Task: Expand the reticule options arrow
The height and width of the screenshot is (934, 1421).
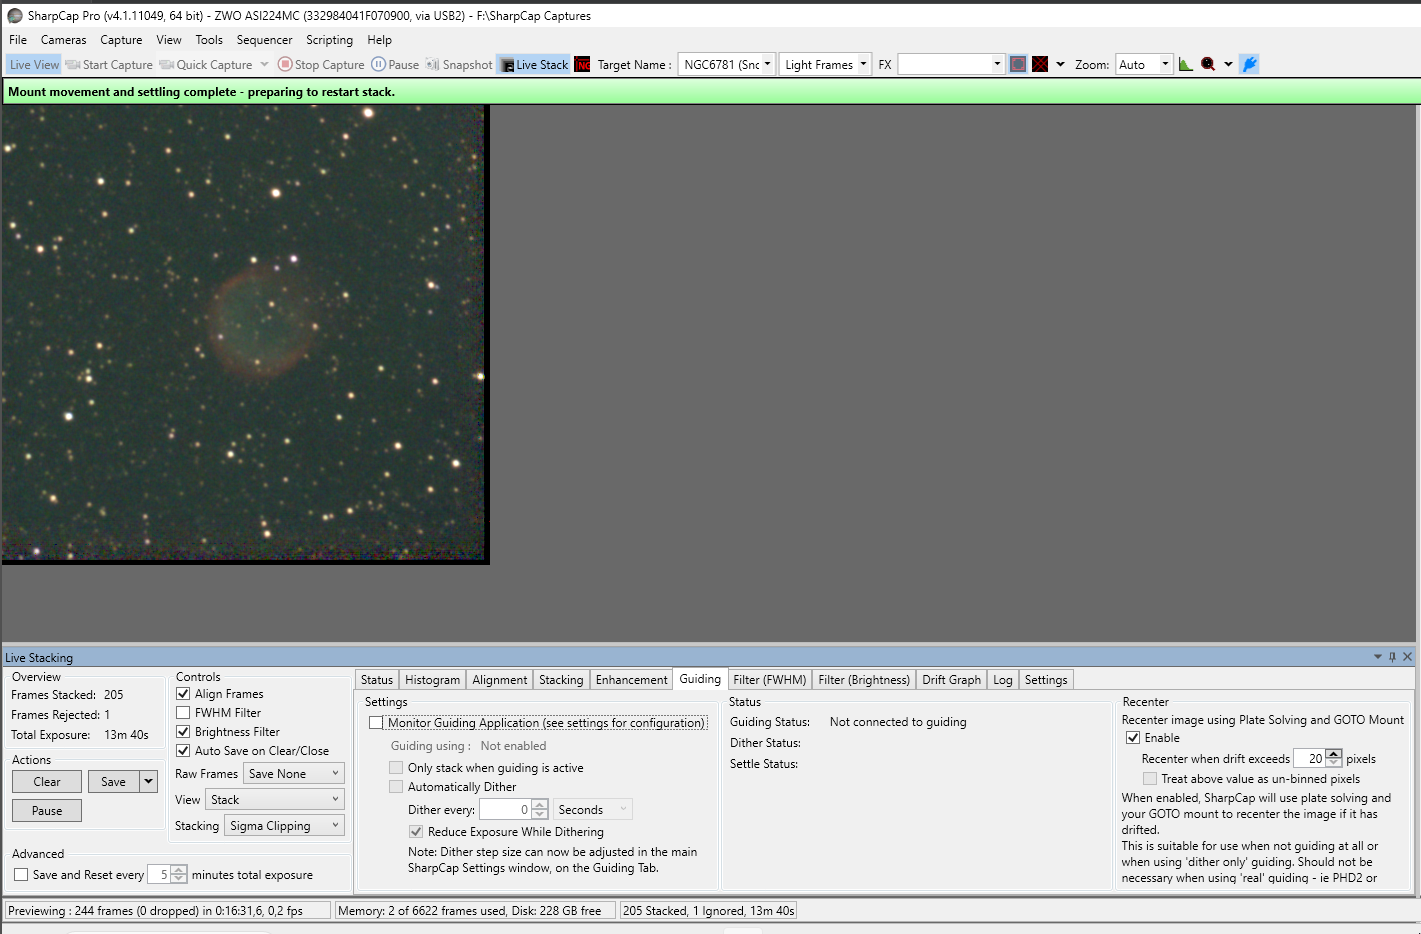Action: pos(1060,64)
